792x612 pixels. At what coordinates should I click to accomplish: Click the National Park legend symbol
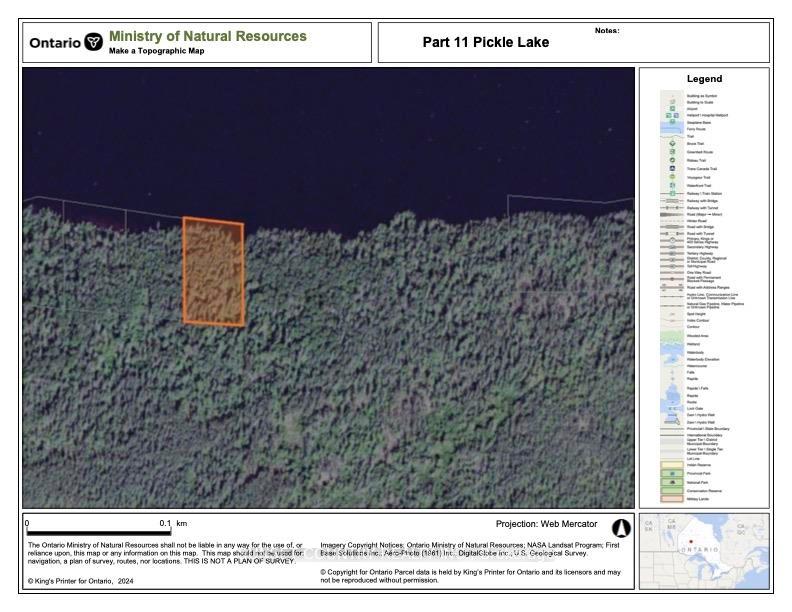coord(672,482)
